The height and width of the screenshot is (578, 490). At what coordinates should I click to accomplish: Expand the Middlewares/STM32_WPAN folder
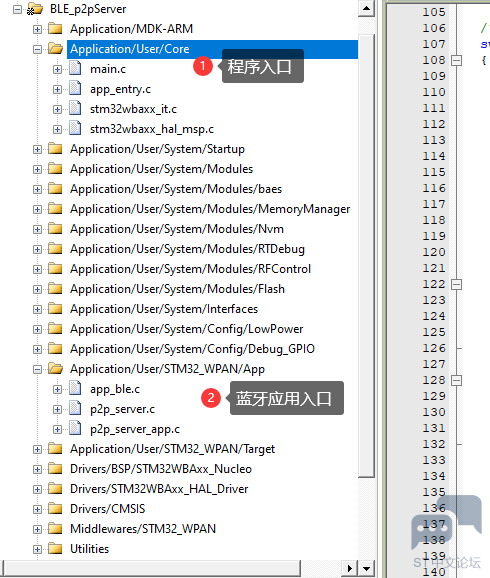pos(37,529)
